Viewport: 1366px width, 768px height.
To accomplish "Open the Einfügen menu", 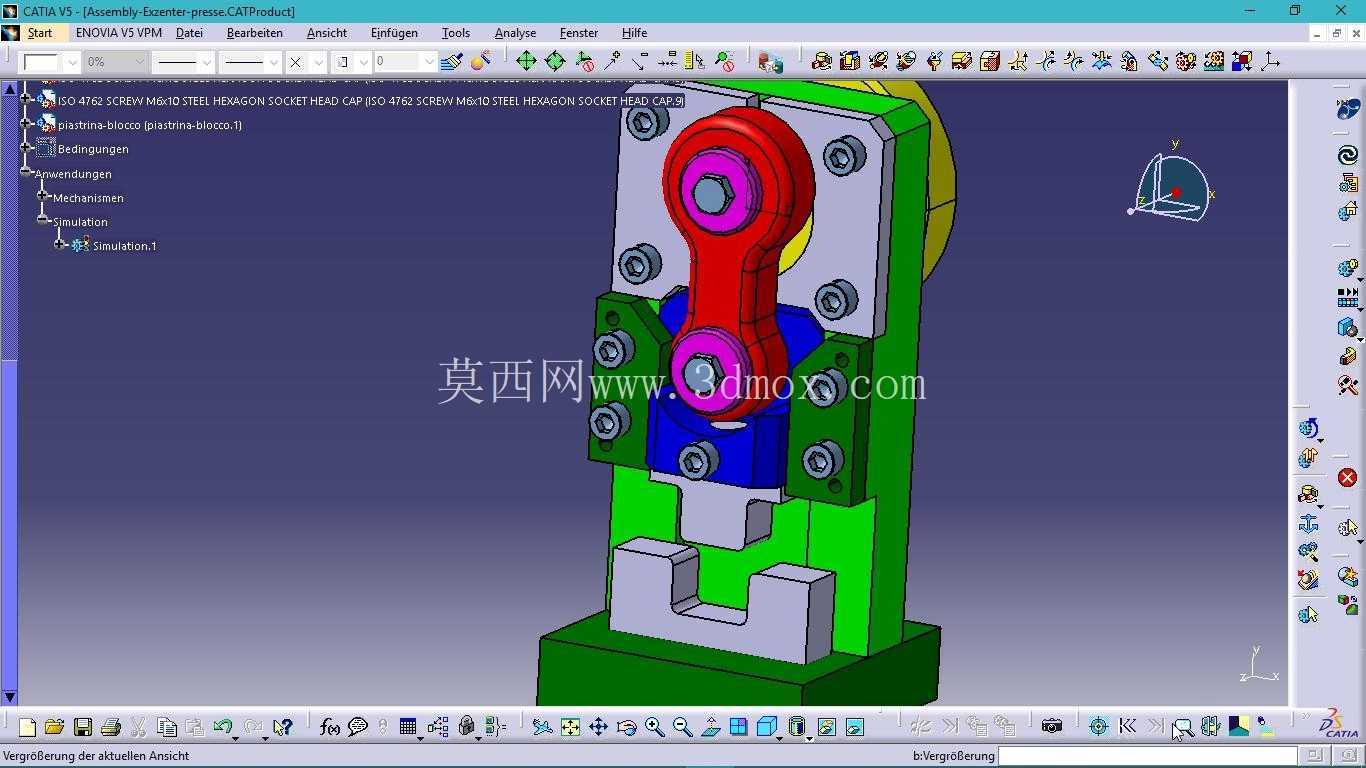I will click(x=394, y=33).
